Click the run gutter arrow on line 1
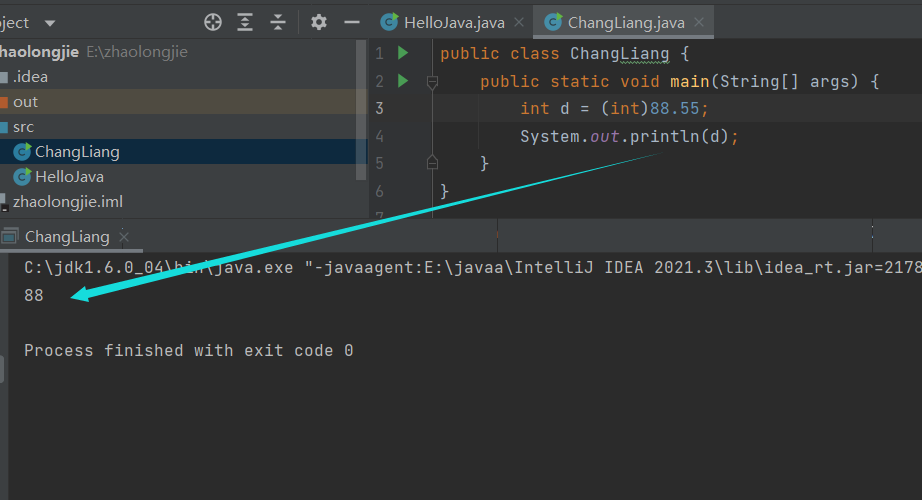The width and height of the screenshot is (922, 500). click(403, 53)
